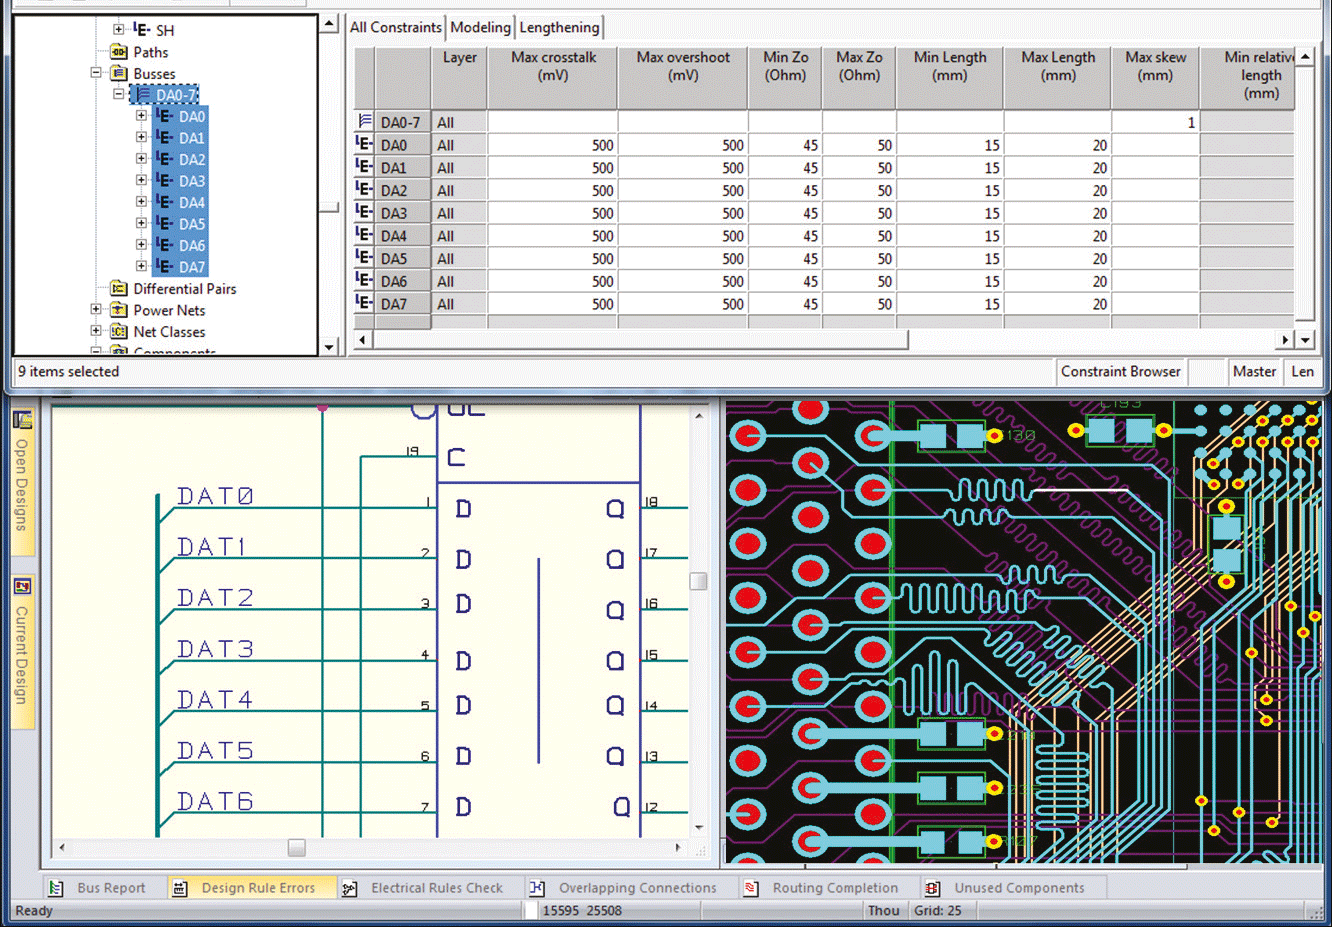This screenshot has width=1332, height=927.
Task: Expand the SH tree node
Action: tap(119, 30)
